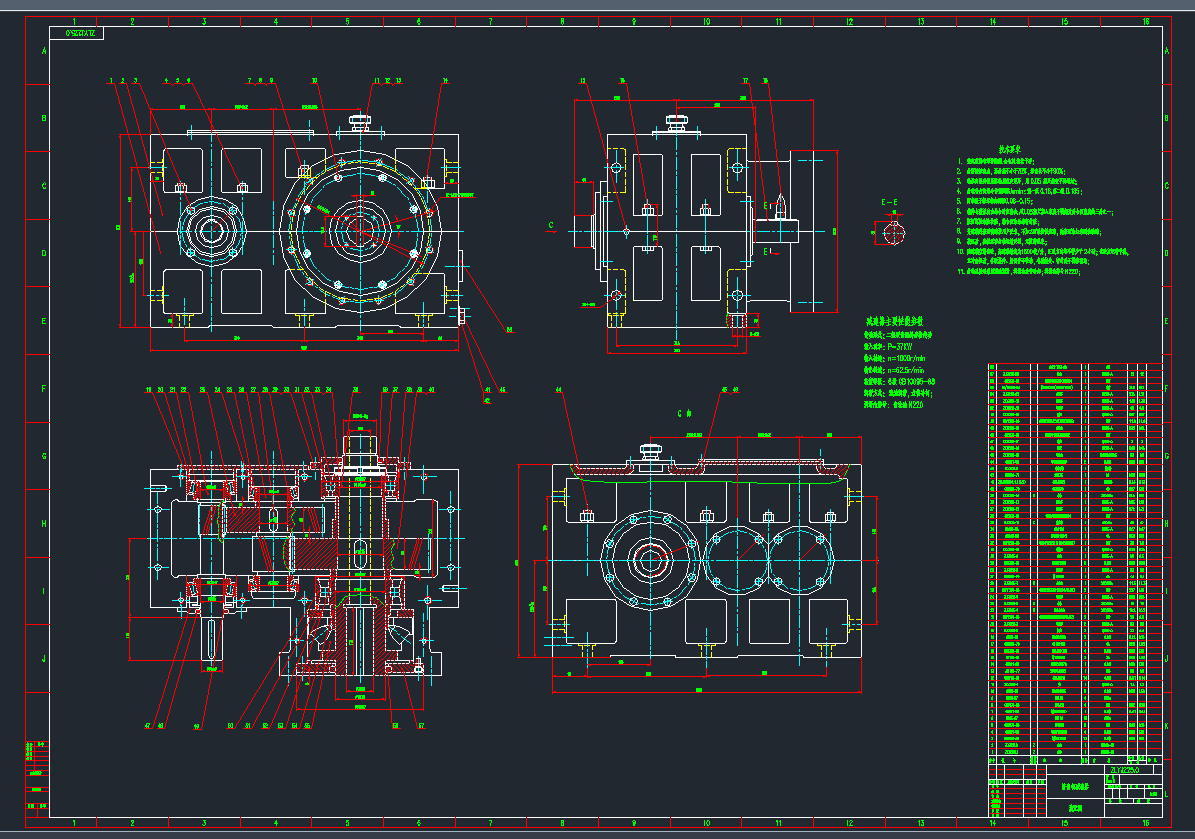
Task: Select balloon number 1 in front view
Action: (x=111, y=81)
